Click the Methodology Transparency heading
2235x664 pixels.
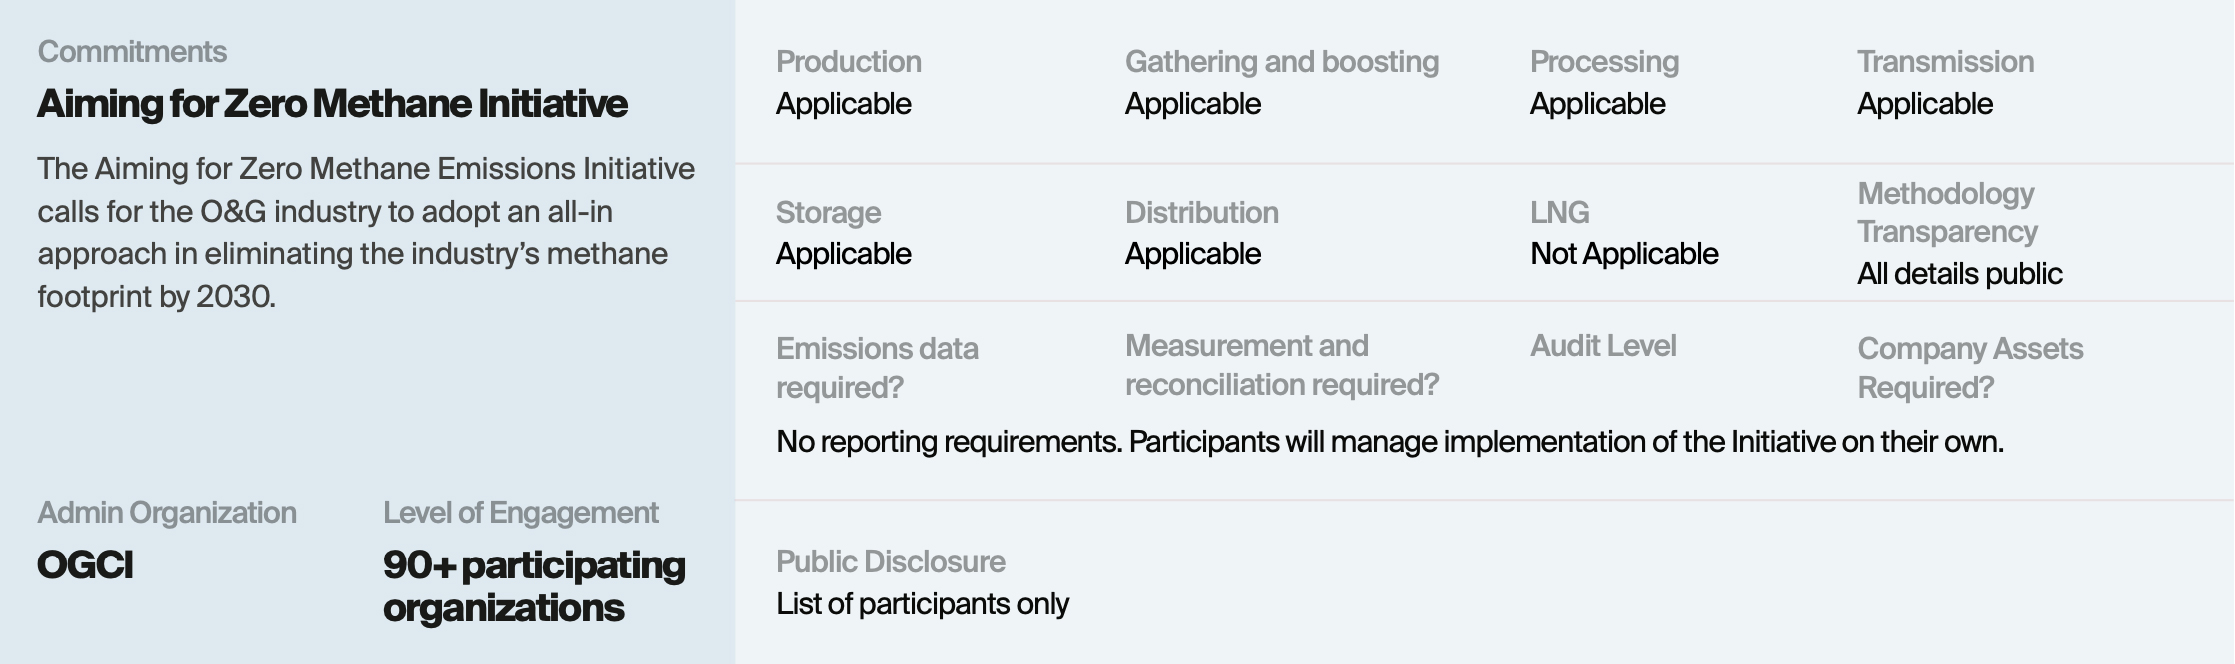pyautogui.click(x=1947, y=212)
